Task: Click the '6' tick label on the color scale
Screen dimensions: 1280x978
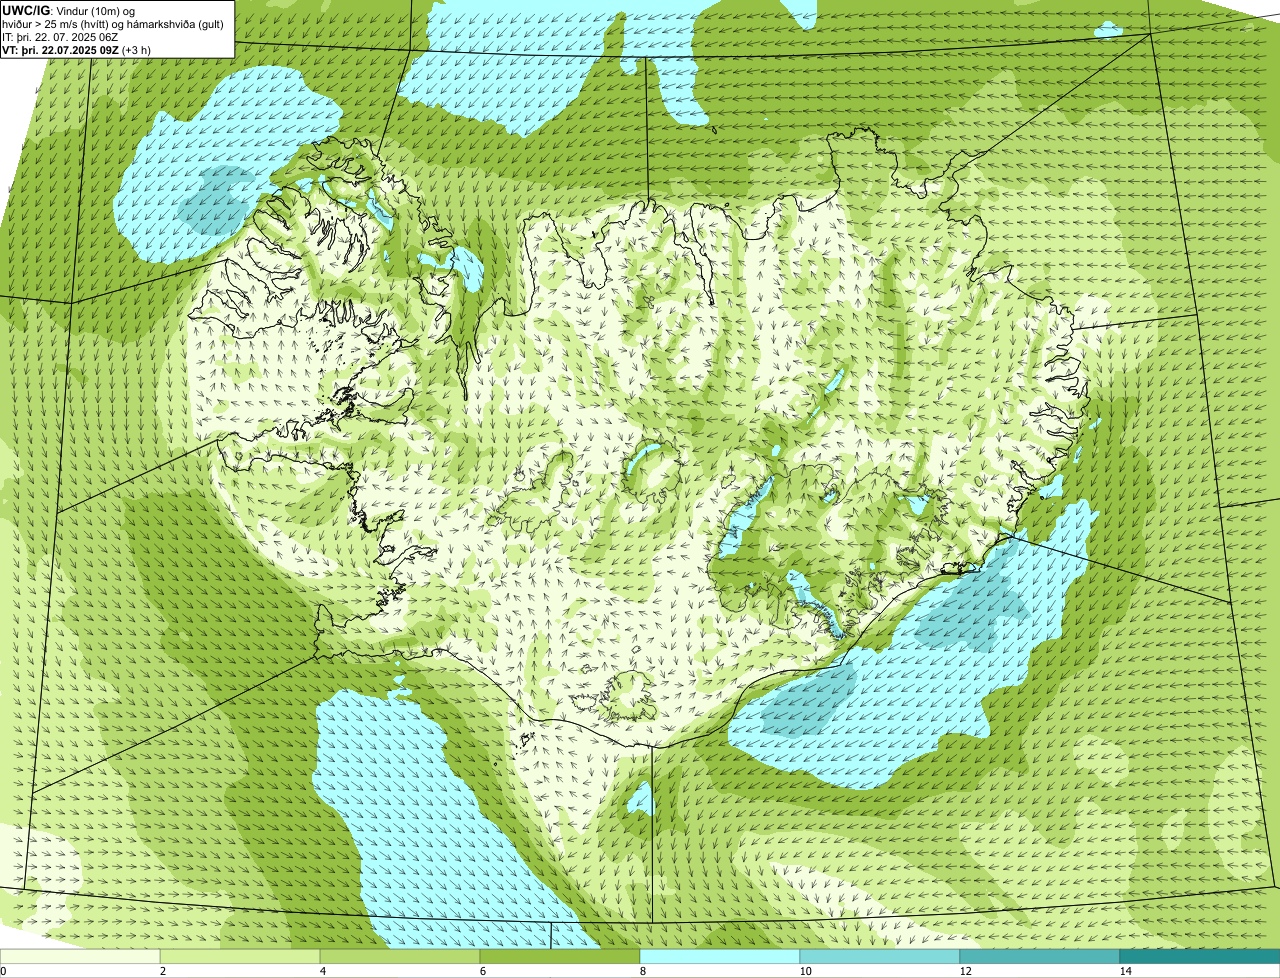Action: coord(482,971)
